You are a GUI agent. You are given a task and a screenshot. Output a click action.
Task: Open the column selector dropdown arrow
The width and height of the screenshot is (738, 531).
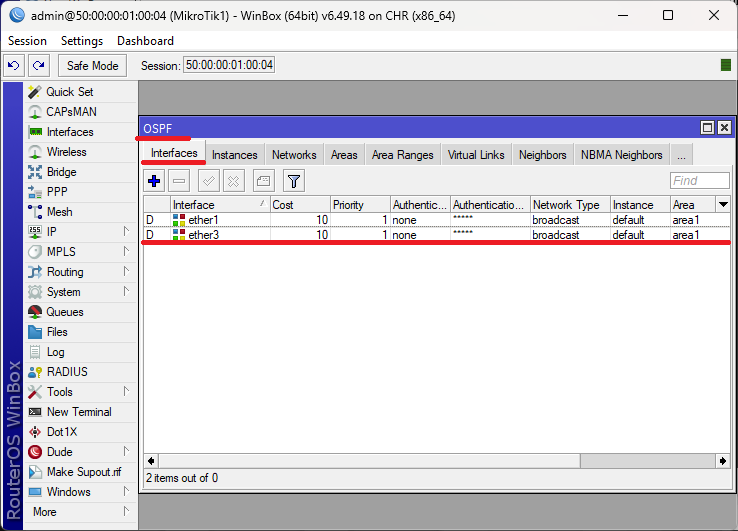pos(723,205)
